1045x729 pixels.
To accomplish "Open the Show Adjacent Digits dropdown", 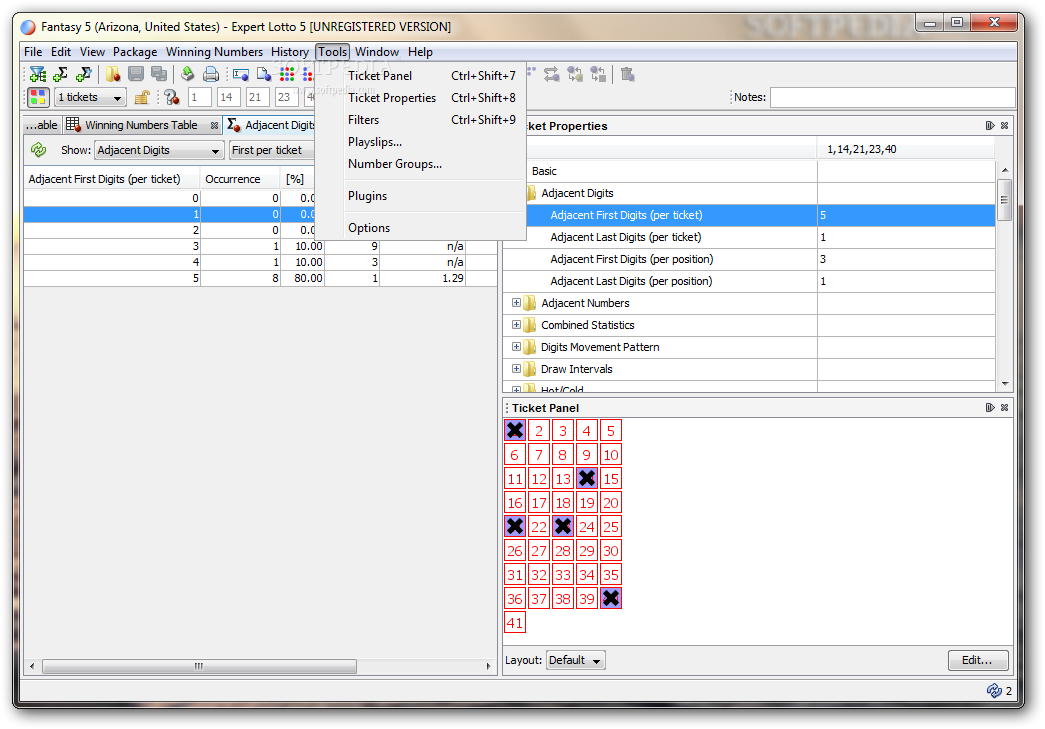I will coord(158,150).
